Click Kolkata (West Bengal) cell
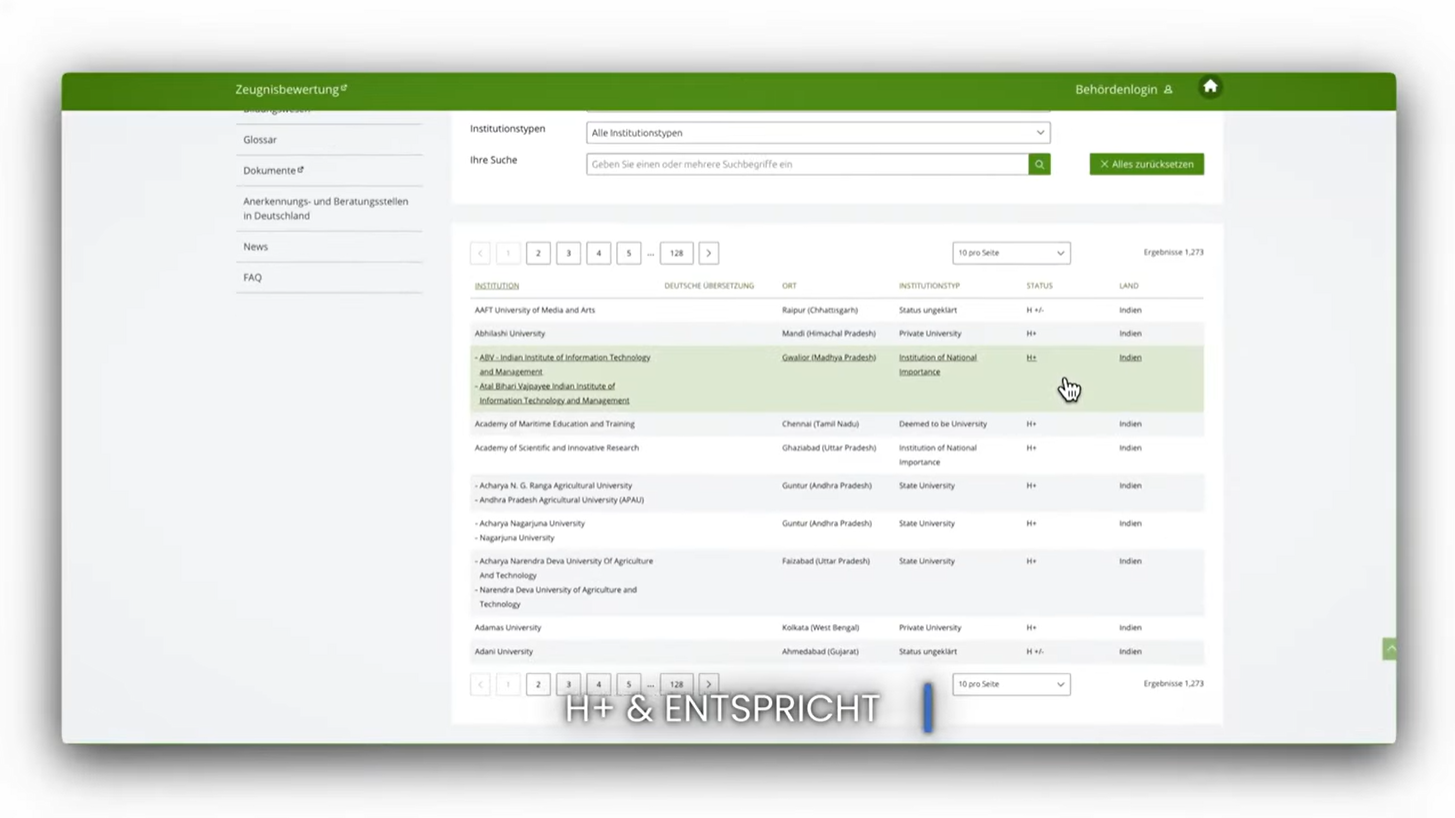 tap(820, 628)
